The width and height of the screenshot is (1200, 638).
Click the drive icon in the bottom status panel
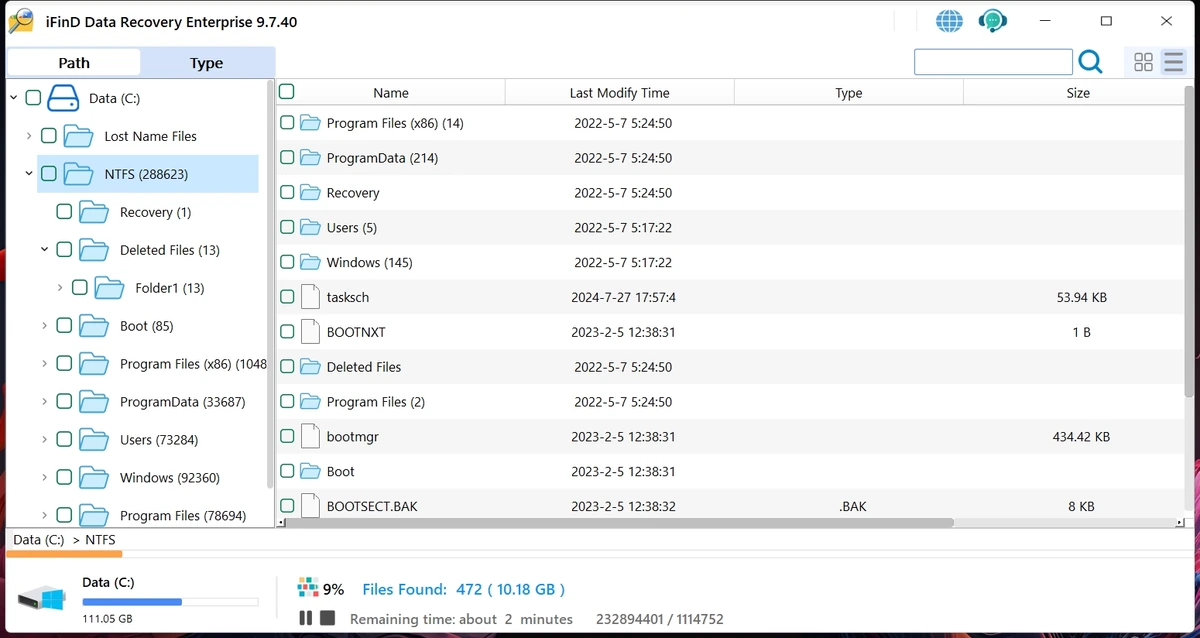click(x=42, y=599)
